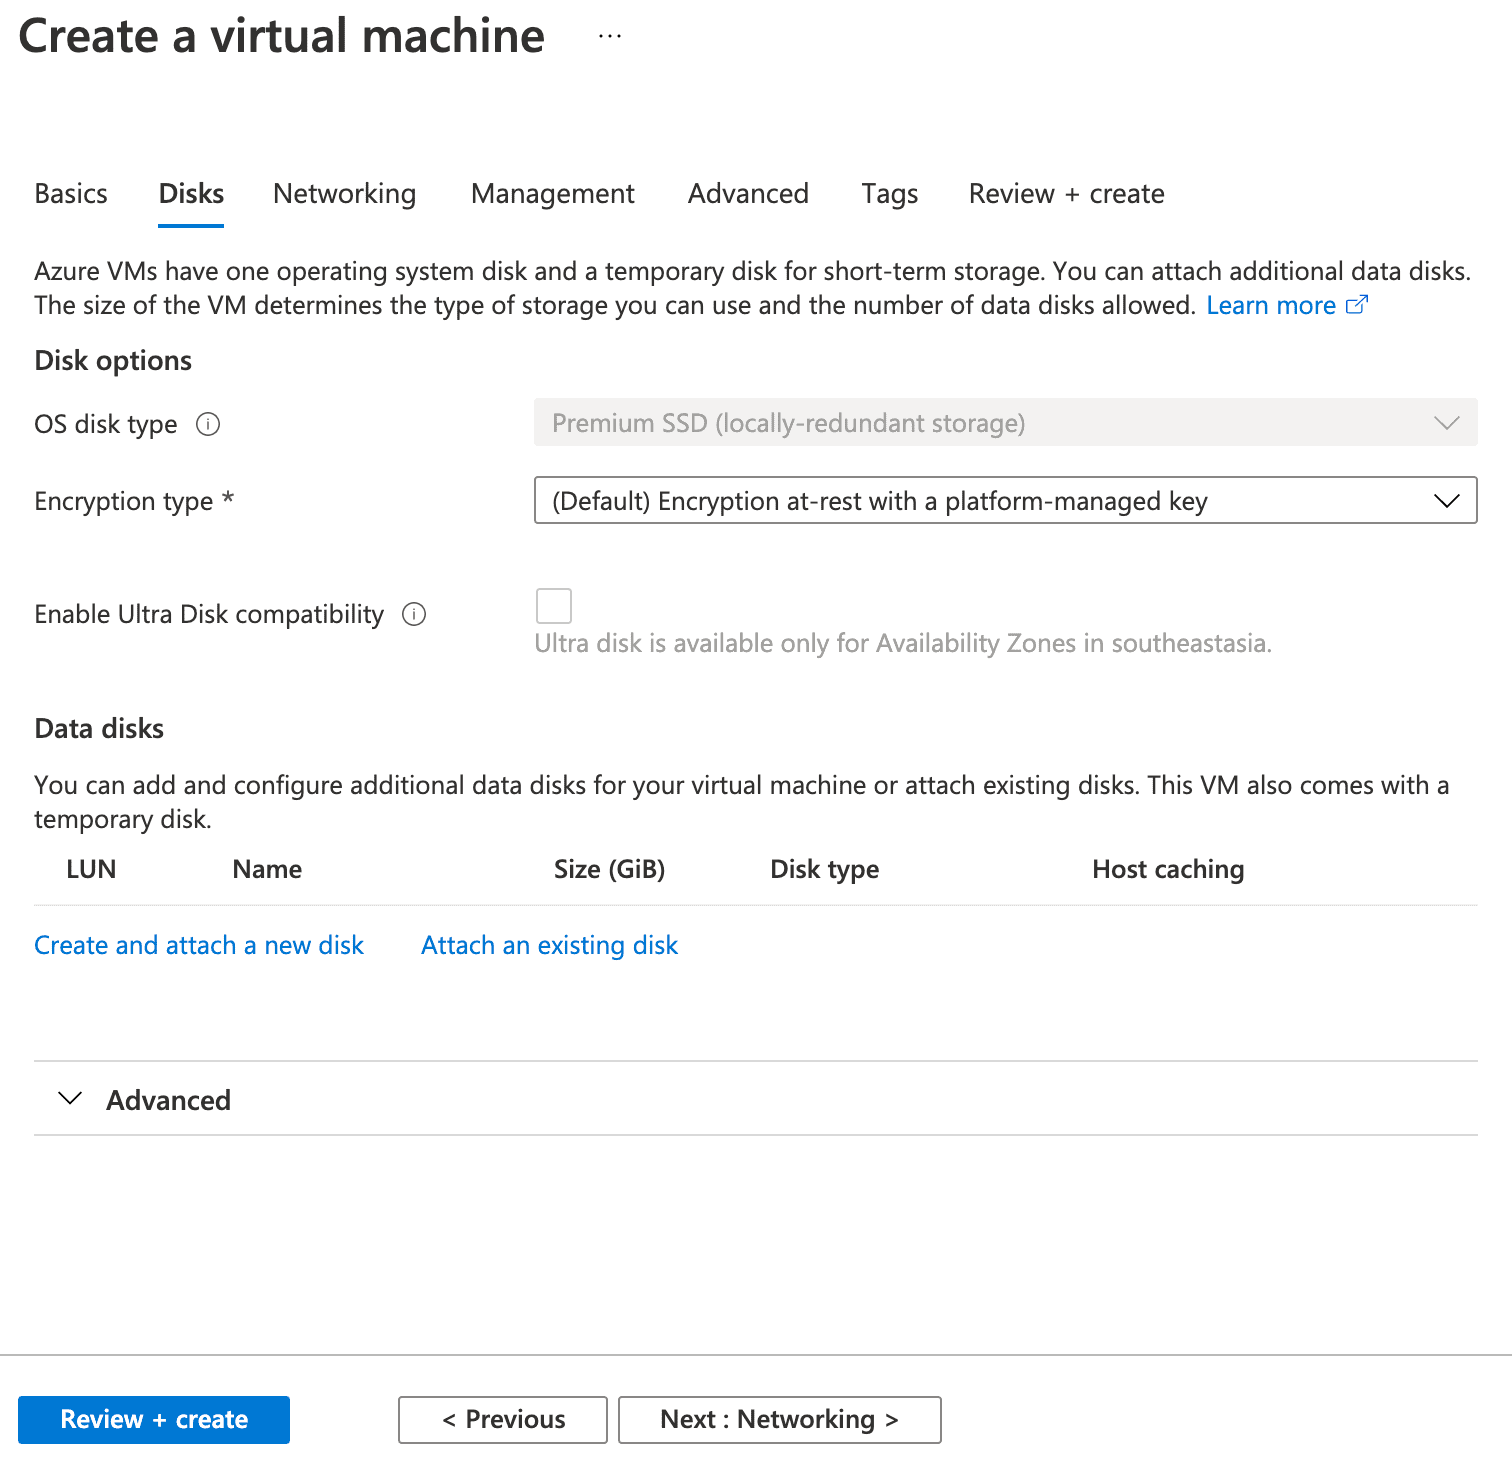Viewport: 1512px width, 1474px height.
Task: Click the info icon next to OS disk type
Action: pos(208,425)
